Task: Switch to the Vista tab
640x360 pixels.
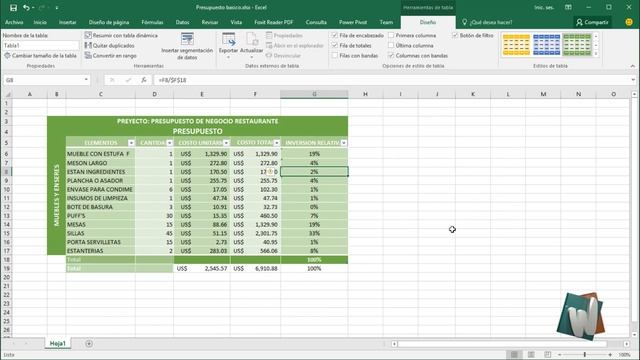Action: pyautogui.click(x=236, y=22)
